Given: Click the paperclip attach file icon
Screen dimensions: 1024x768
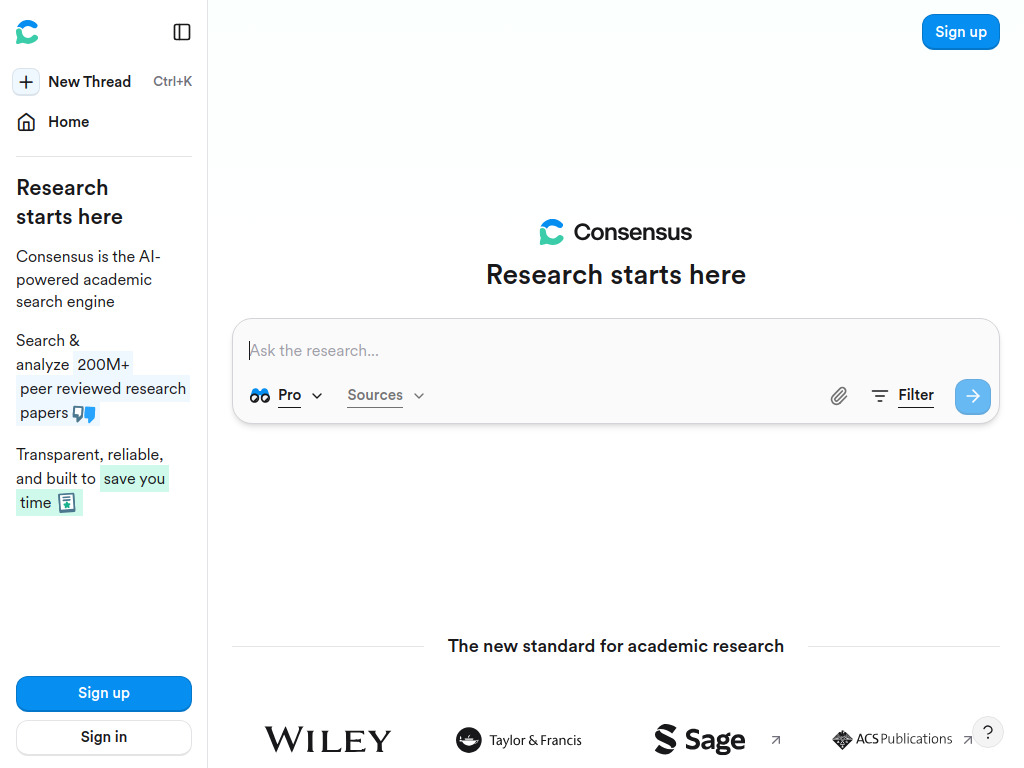Looking at the screenshot, I should pos(839,396).
